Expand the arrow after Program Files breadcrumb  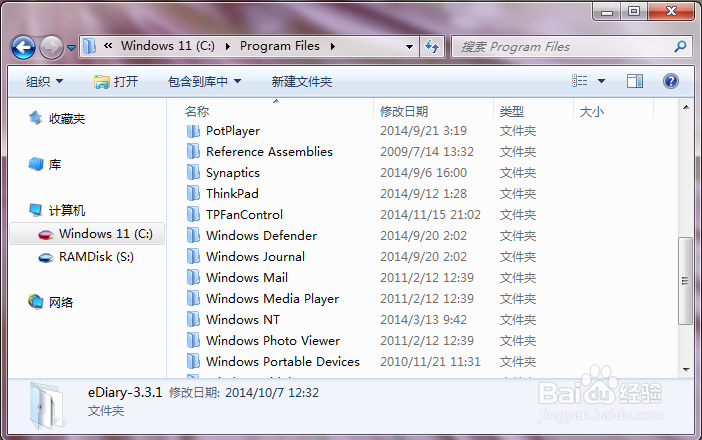coord(333,47)
